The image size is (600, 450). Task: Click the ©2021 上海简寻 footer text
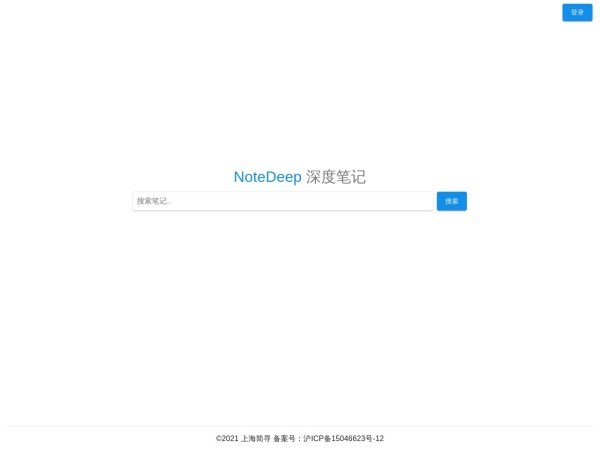click(243, 439)
